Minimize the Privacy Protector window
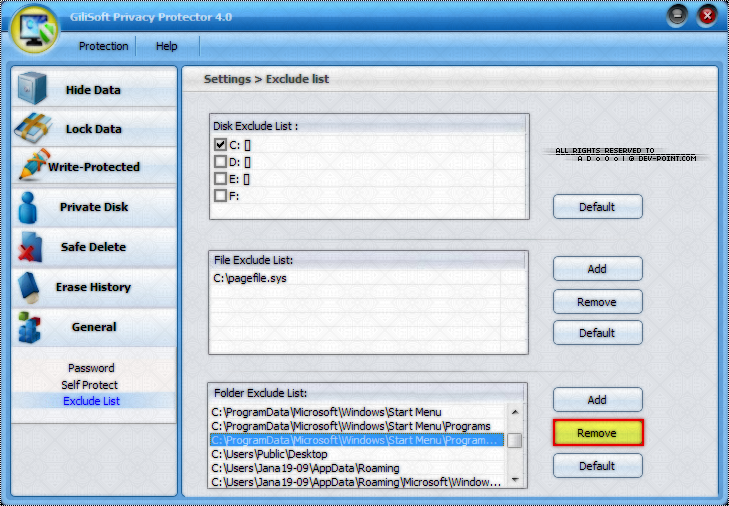Image resolution: width=729 pixels, height=506 pixels. (x=677, y=16)
